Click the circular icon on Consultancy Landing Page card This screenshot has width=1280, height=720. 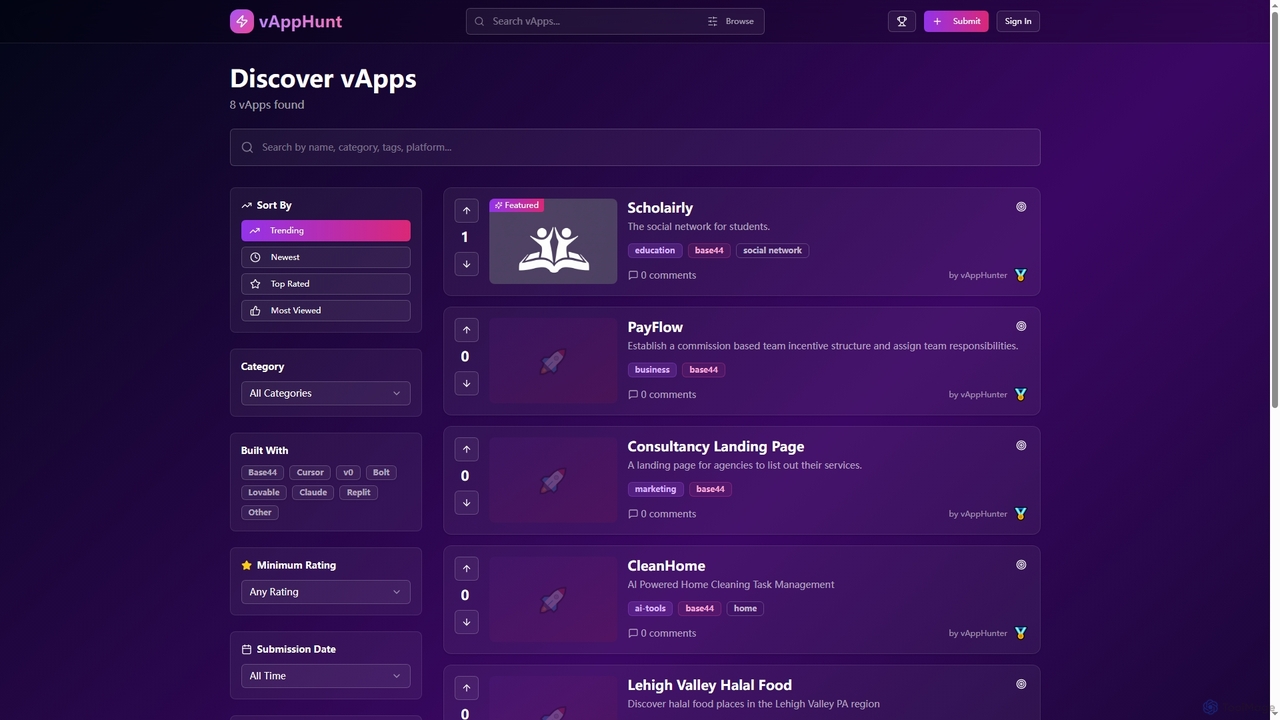point(1021,445)
